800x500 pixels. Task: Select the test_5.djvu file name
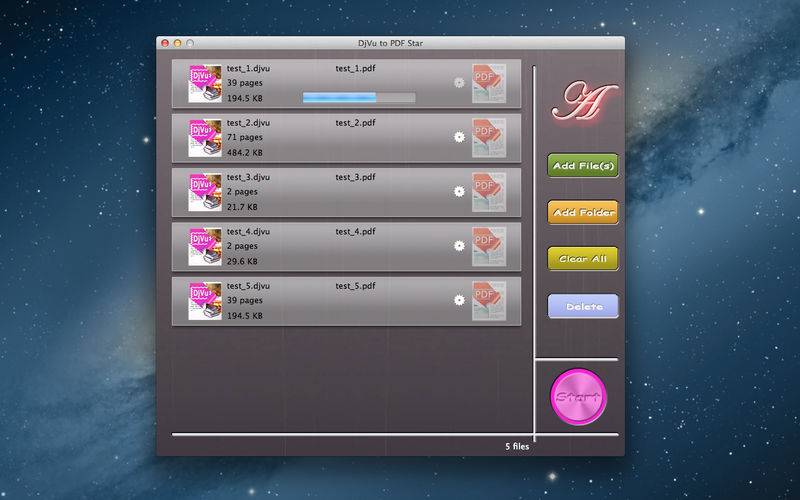248,286
